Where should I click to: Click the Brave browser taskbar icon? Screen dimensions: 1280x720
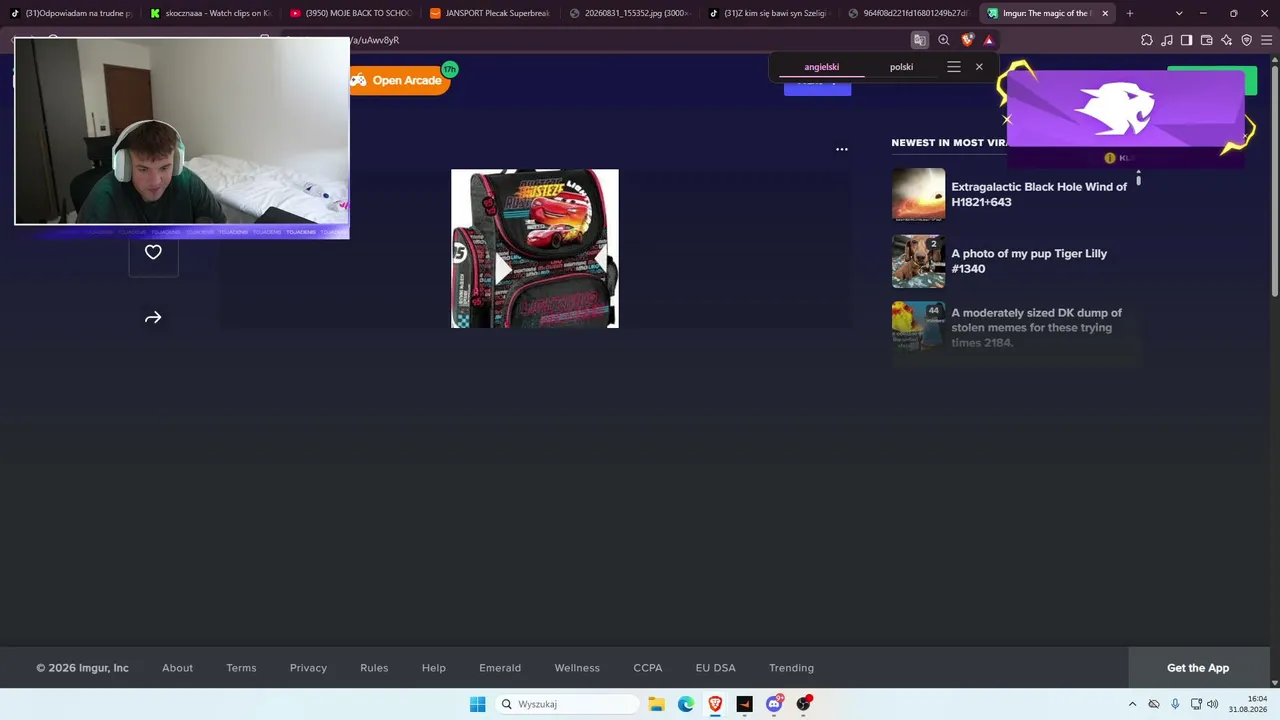pos(715,704)
